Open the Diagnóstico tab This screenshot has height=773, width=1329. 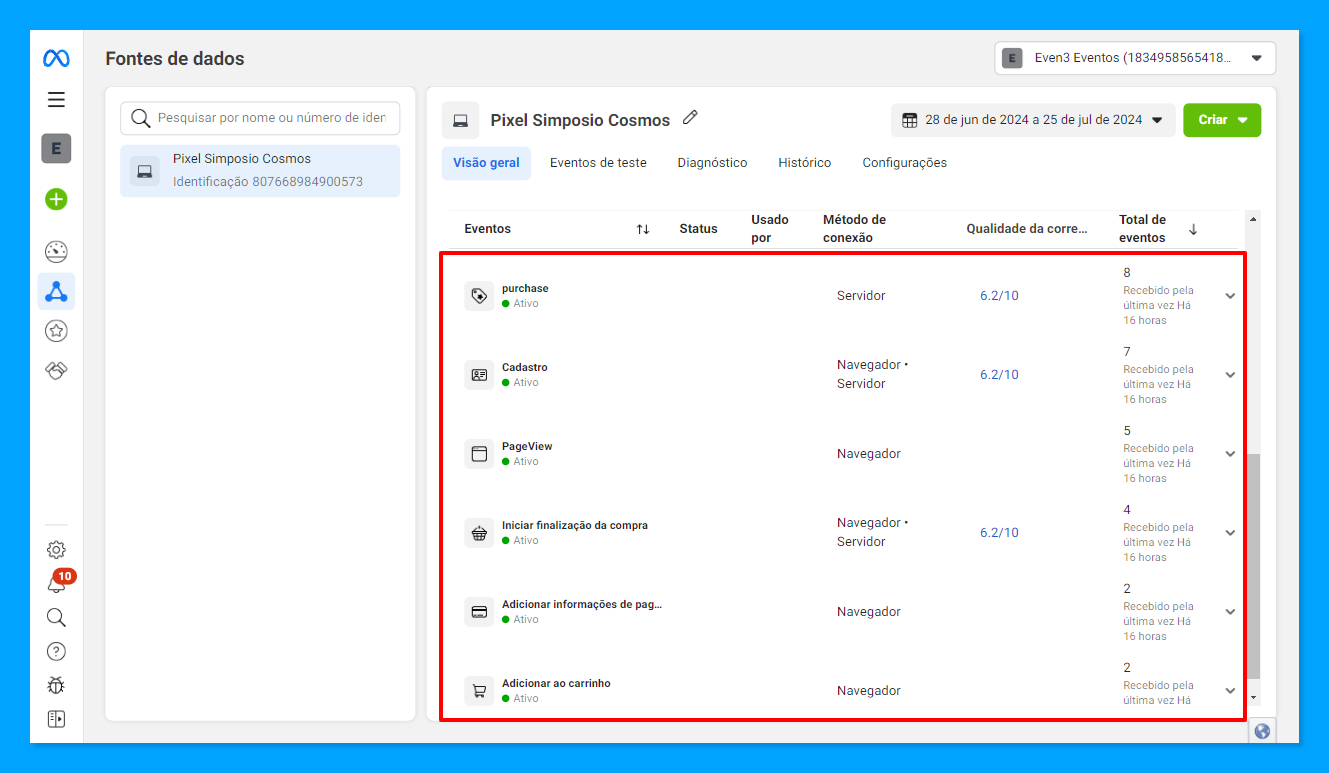pyautogui.click(x=712, y=163)
